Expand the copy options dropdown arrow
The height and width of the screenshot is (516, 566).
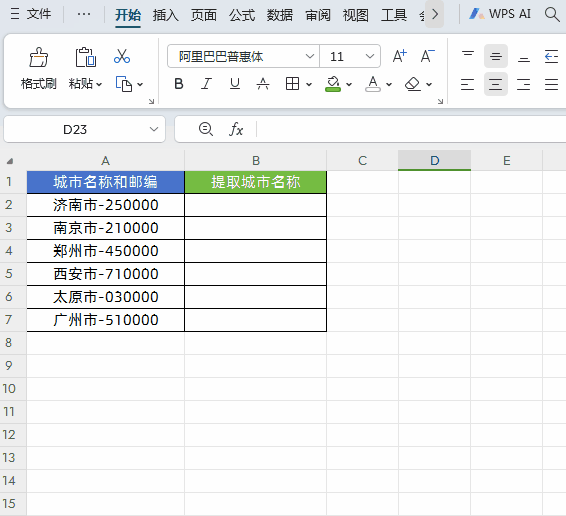pyautogui.click(x=140, y=84)
